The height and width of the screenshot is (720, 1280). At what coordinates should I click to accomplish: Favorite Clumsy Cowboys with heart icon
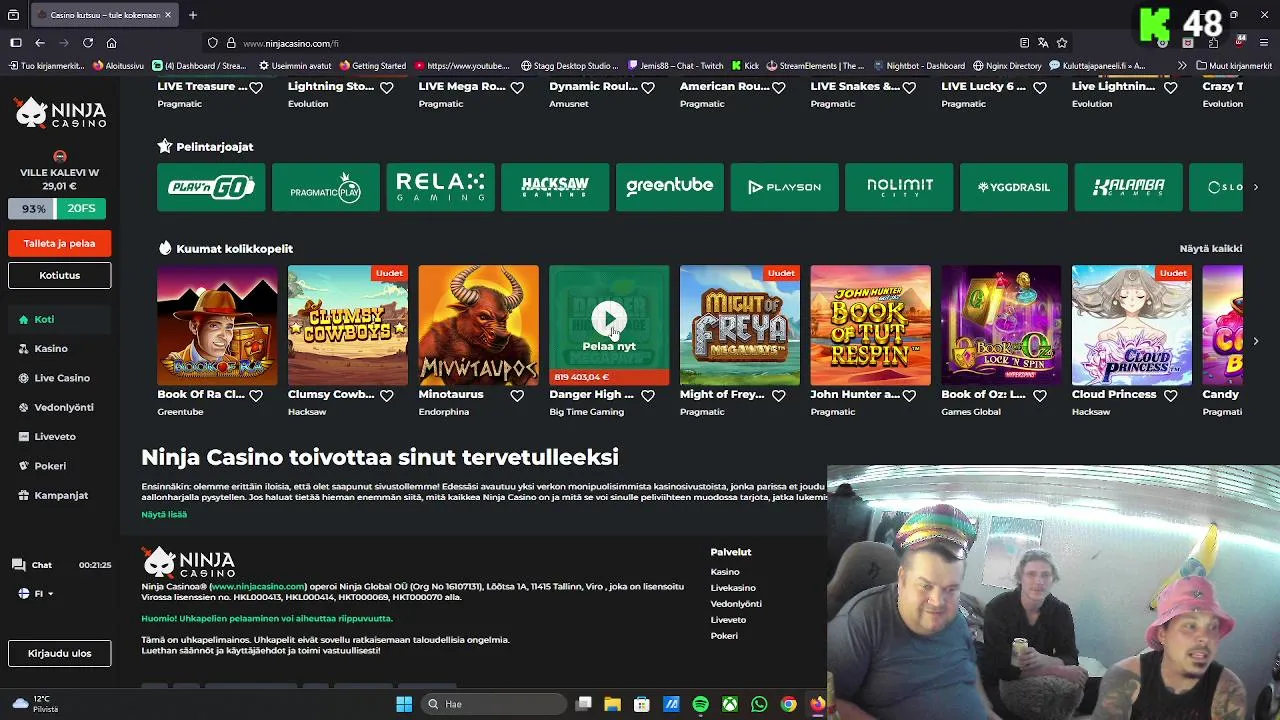click(x=387, y=396)
